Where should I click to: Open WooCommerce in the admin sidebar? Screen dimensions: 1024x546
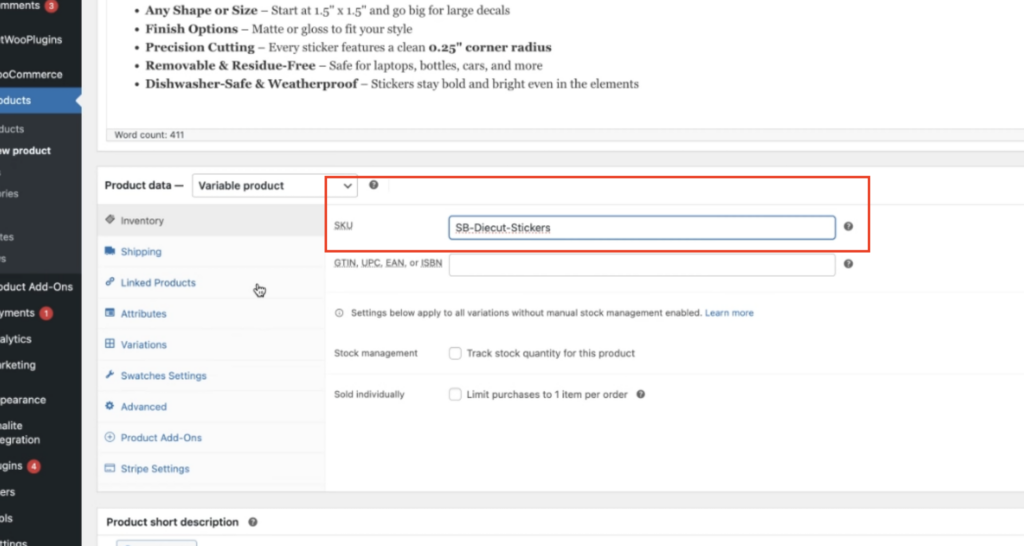tap(32, 74)
